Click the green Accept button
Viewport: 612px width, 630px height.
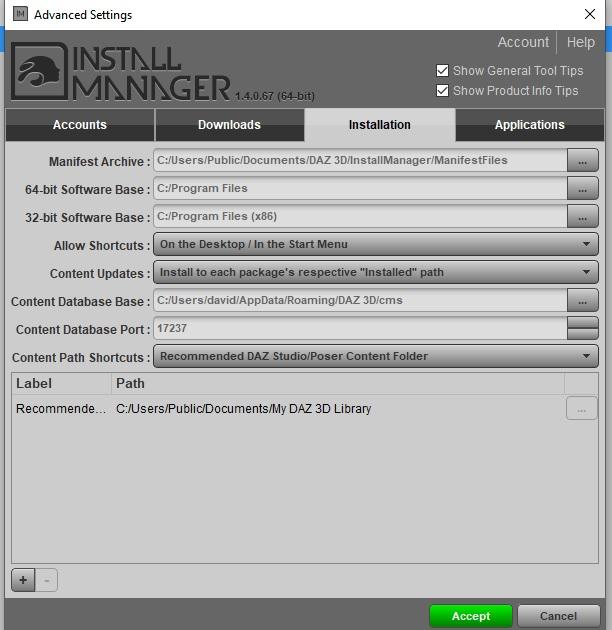pyautogui.click(x=471, y=616)
